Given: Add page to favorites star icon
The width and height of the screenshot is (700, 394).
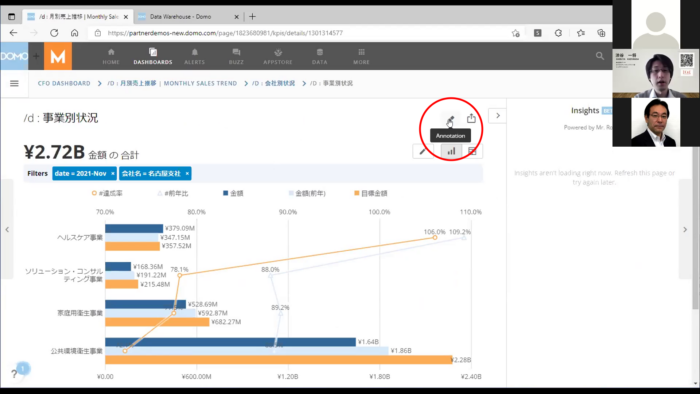Looking at the screenshot, I should tap(516, 33).
